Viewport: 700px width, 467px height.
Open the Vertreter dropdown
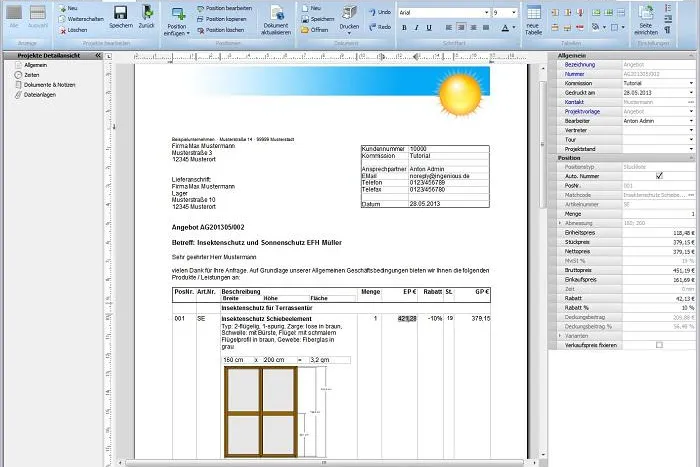tap(691, 130)
